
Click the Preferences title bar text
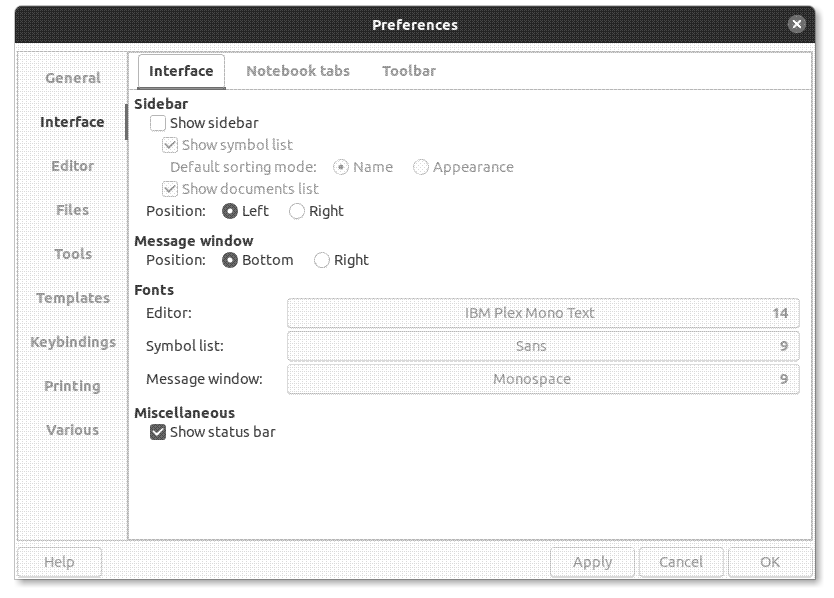pos(415,25)
